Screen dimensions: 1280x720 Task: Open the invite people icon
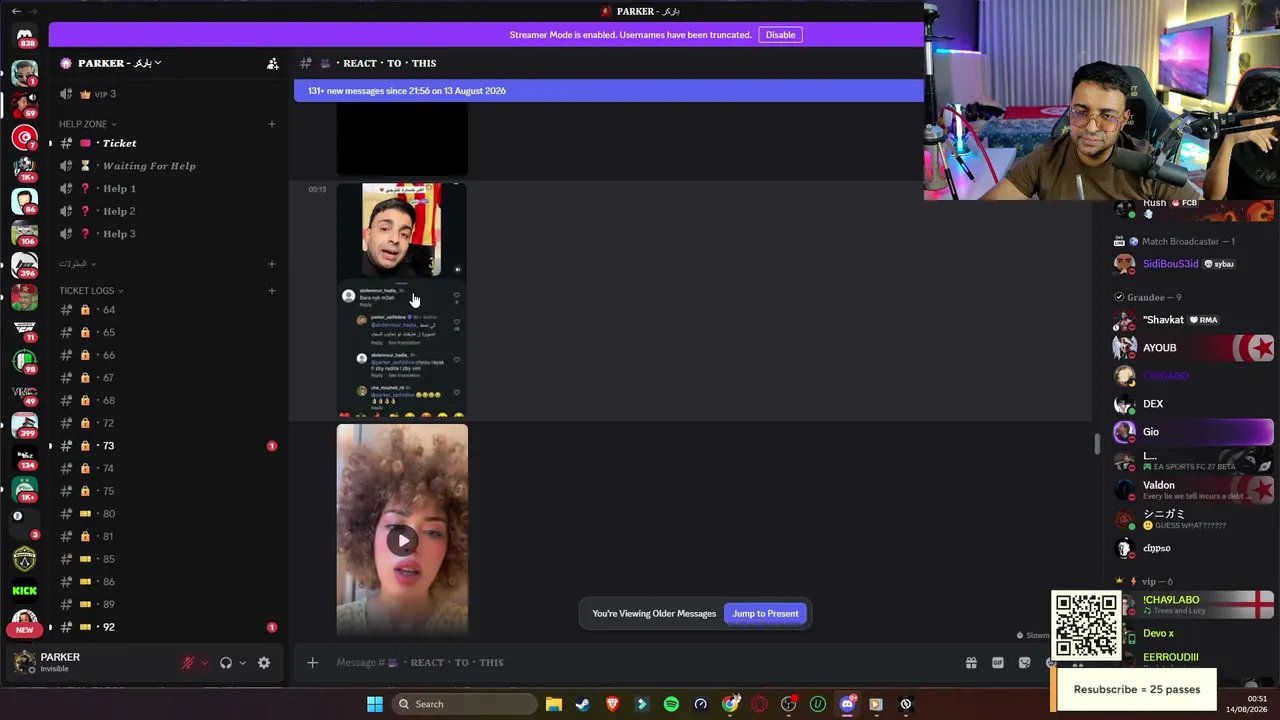pos(272,63)
